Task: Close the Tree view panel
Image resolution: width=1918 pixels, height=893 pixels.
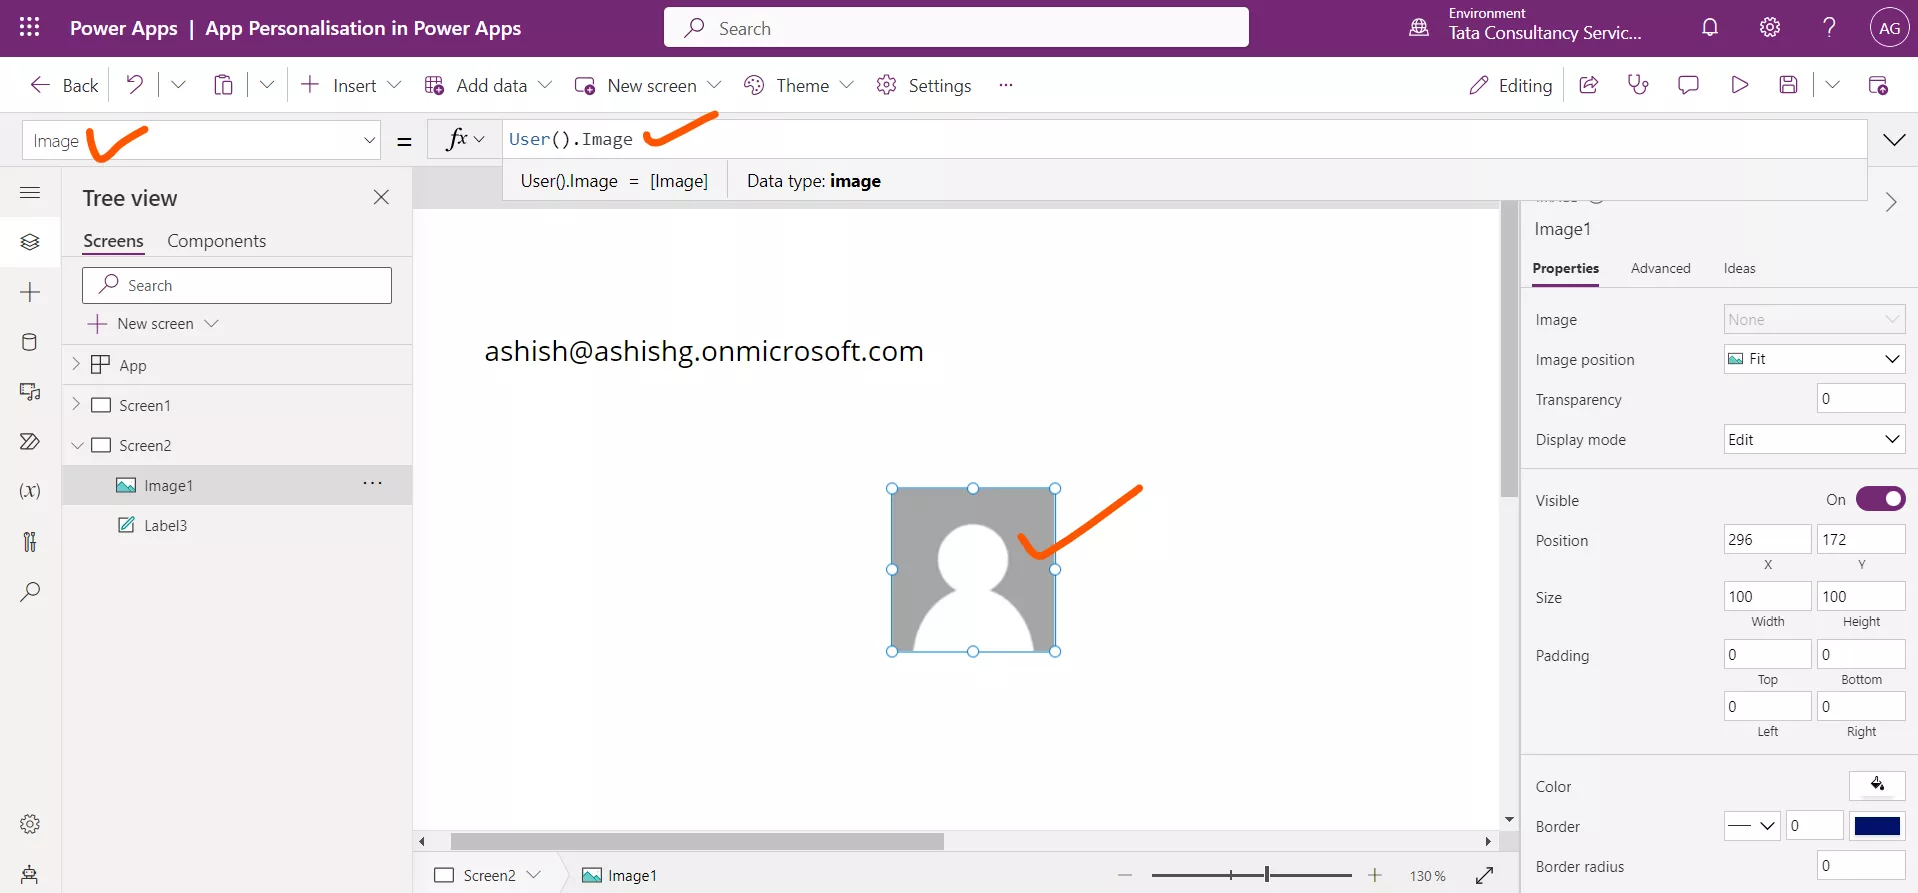Action: [x=381, y=197]
